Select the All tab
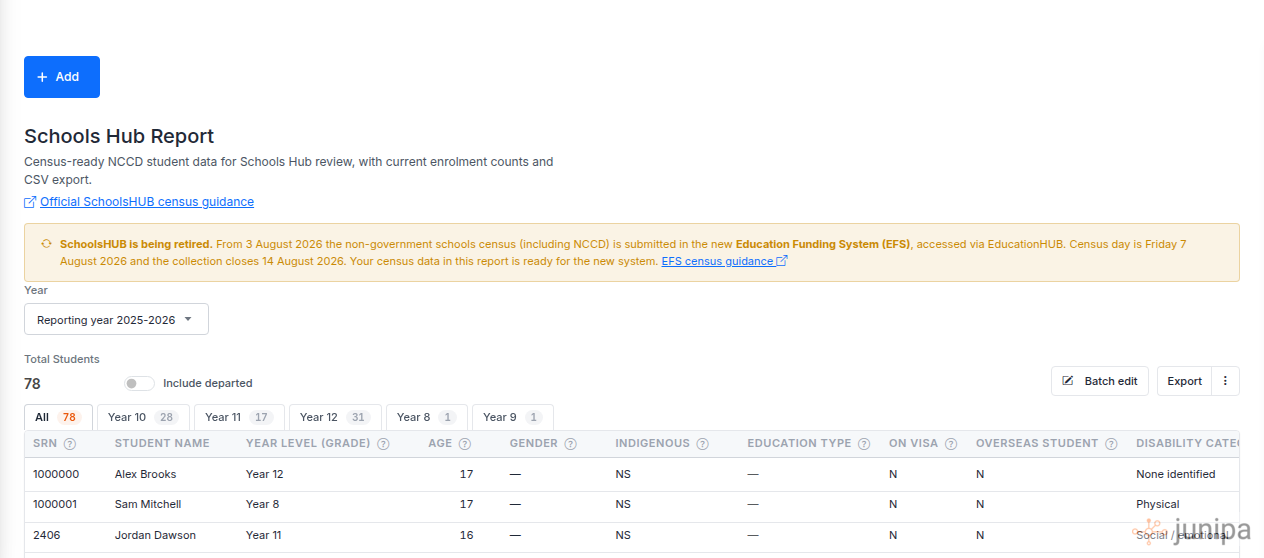This screenshot has width=1264, height=558. click(58, 417)
